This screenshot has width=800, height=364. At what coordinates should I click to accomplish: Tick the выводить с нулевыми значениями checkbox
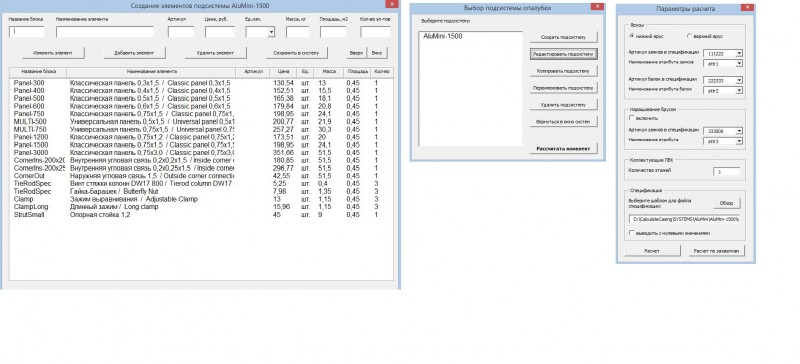point(632,233)
